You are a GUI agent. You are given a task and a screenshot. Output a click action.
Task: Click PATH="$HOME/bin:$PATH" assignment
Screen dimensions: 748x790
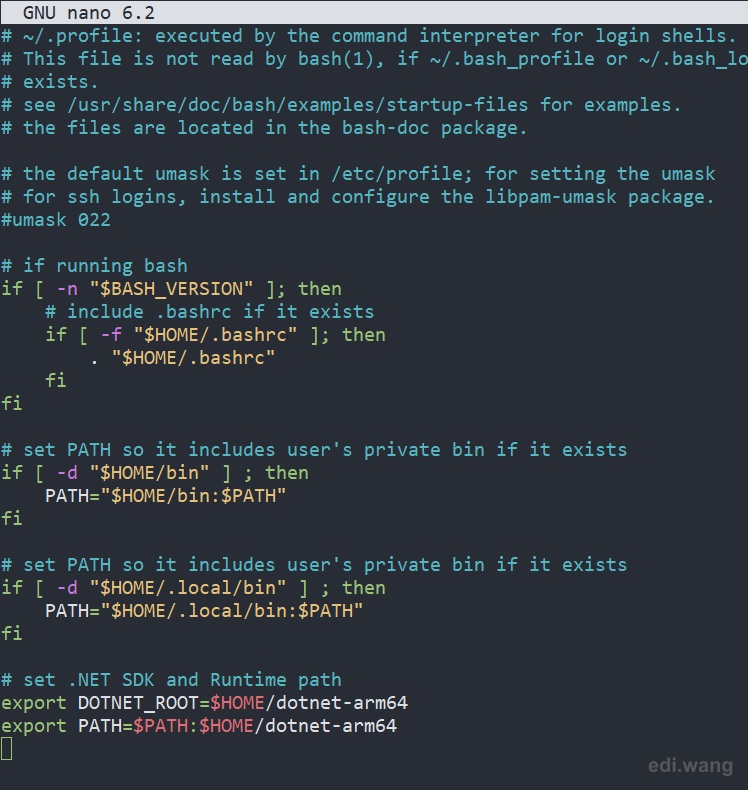(x=166, y=496)
